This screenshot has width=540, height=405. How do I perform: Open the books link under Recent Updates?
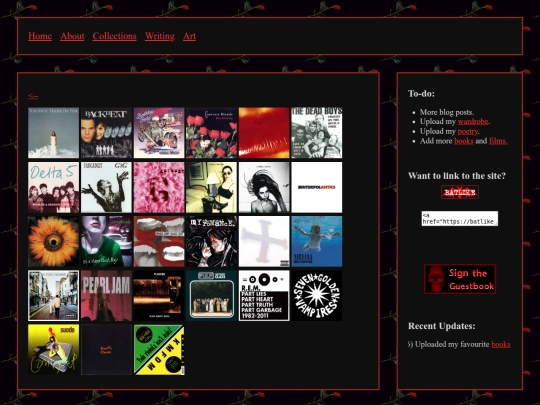pyautogui.click(x=501, y=344)
